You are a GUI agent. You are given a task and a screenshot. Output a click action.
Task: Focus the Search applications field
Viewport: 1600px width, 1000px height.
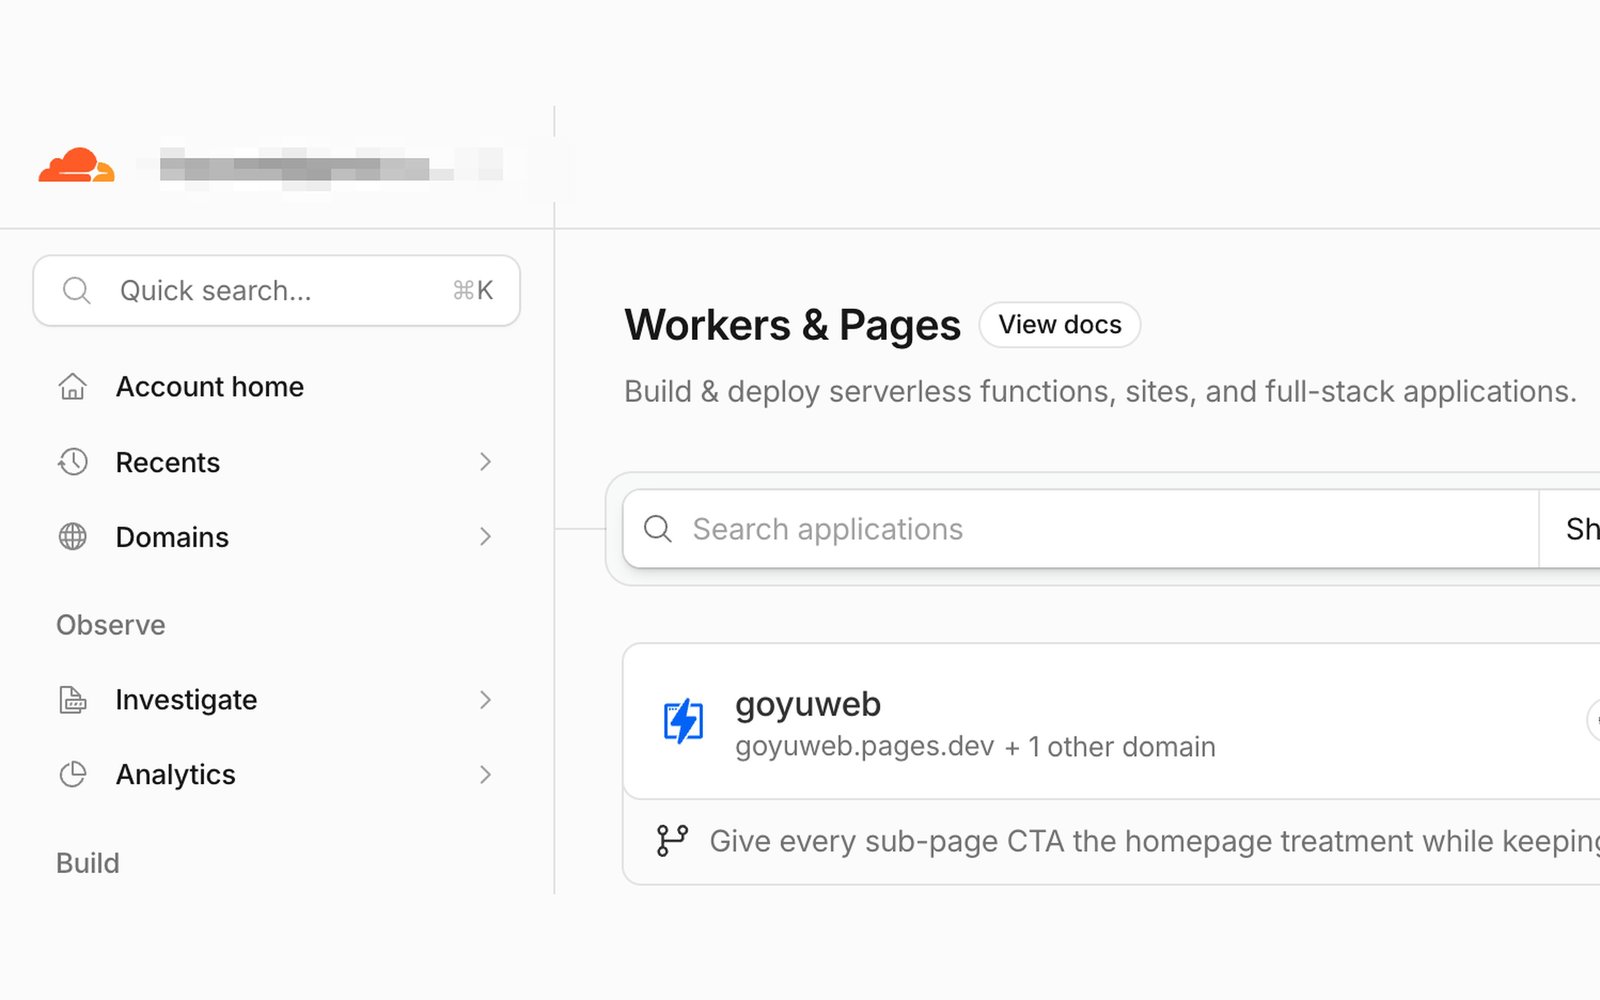point(1080,529)
